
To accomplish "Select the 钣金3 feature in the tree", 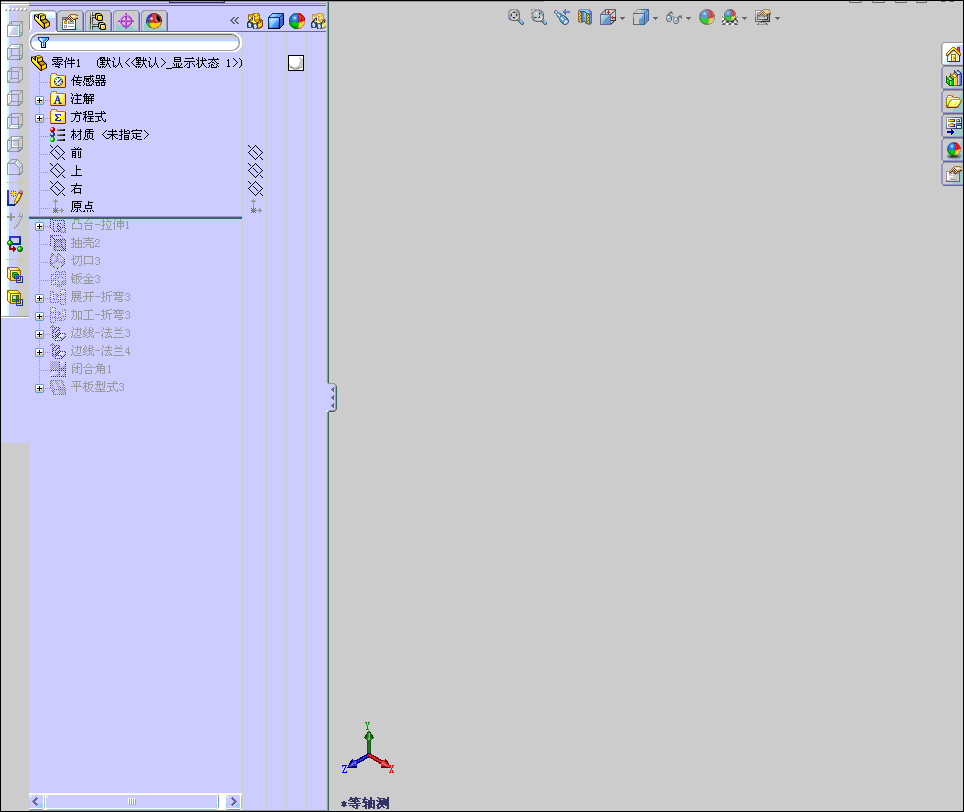I will click(85, 278).
